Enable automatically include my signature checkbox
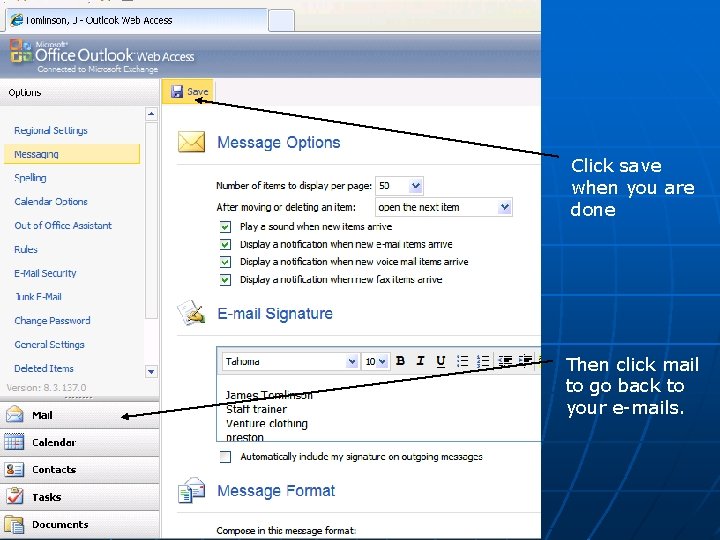This screenshot has height=540, width=720. coord(225,457)
